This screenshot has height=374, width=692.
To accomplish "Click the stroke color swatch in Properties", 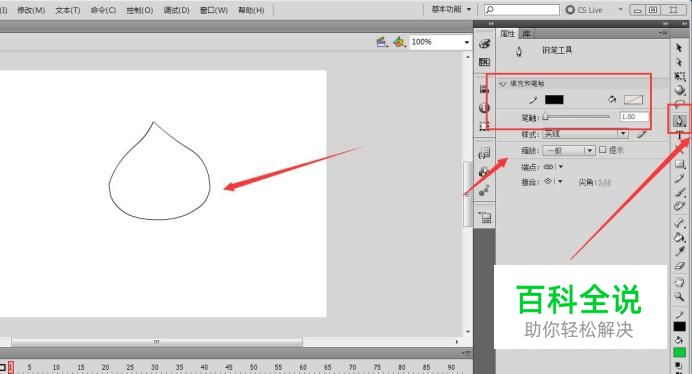I will point(554,100).
